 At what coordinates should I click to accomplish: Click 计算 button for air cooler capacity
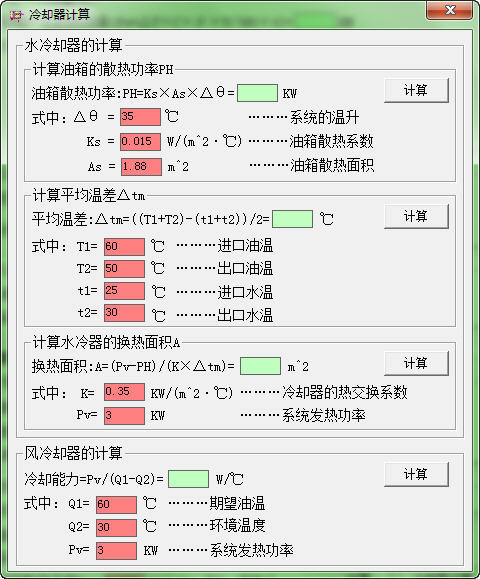click(x=416, y=474)
